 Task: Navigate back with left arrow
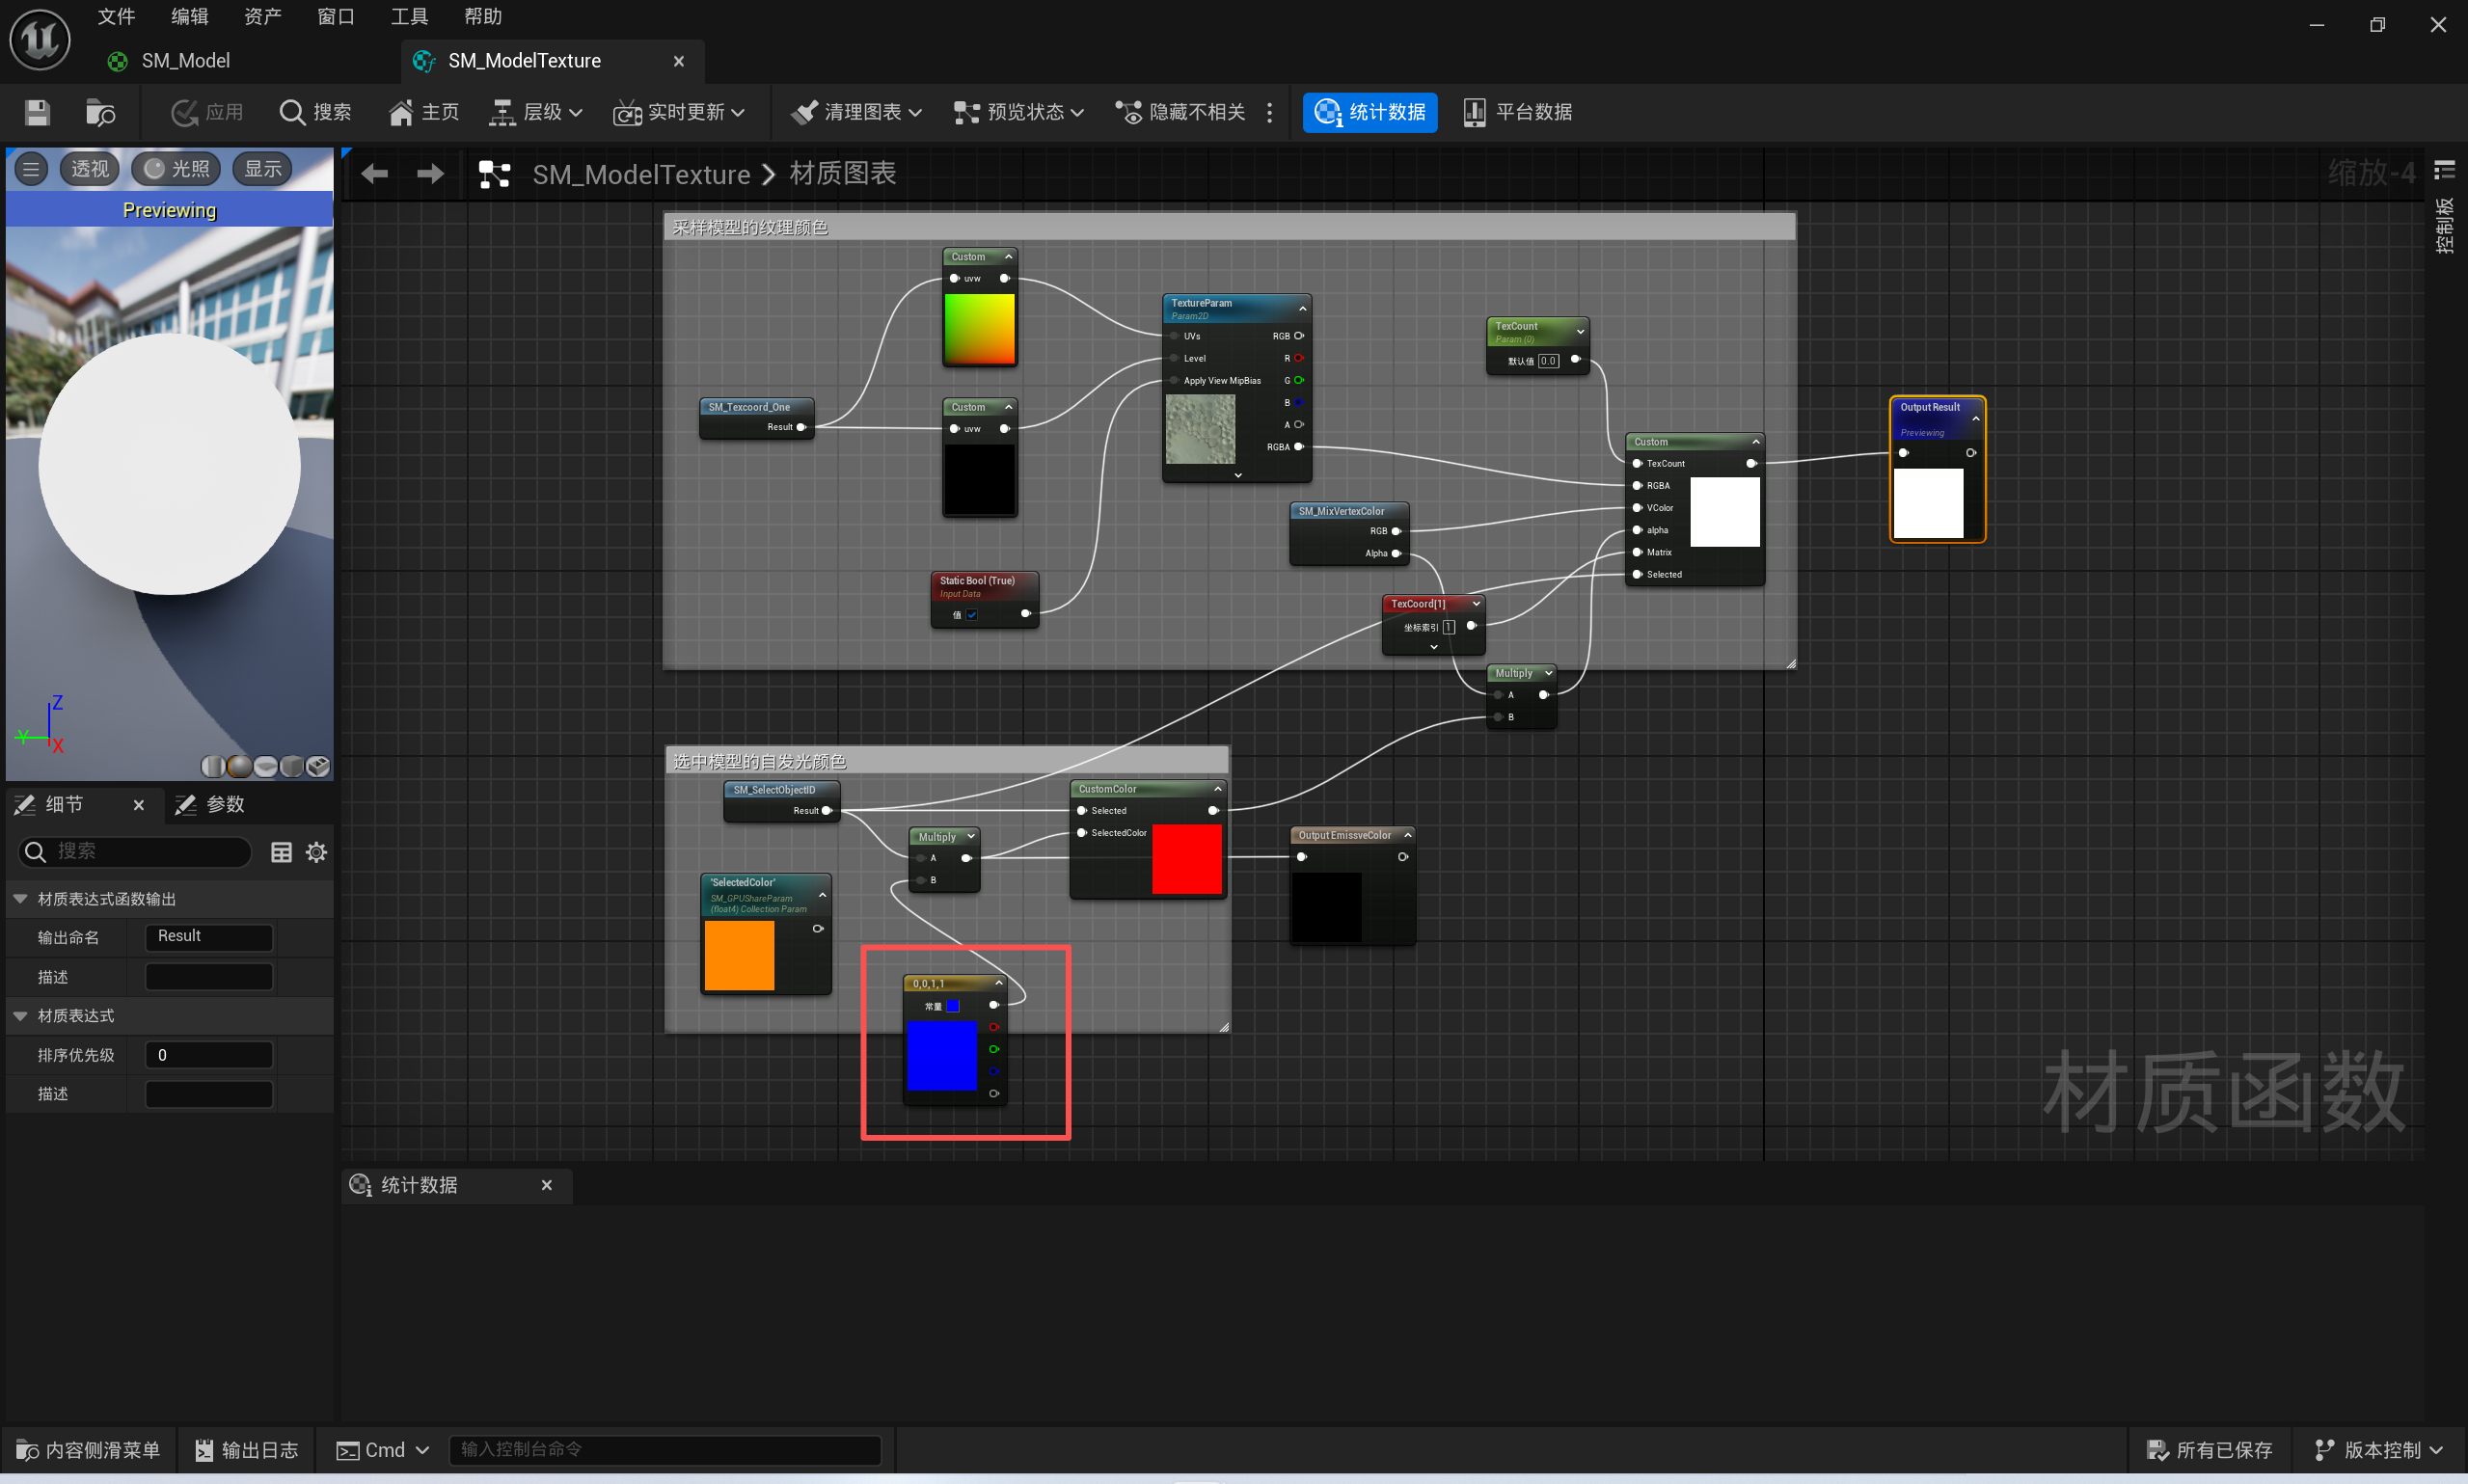point(375,174)
